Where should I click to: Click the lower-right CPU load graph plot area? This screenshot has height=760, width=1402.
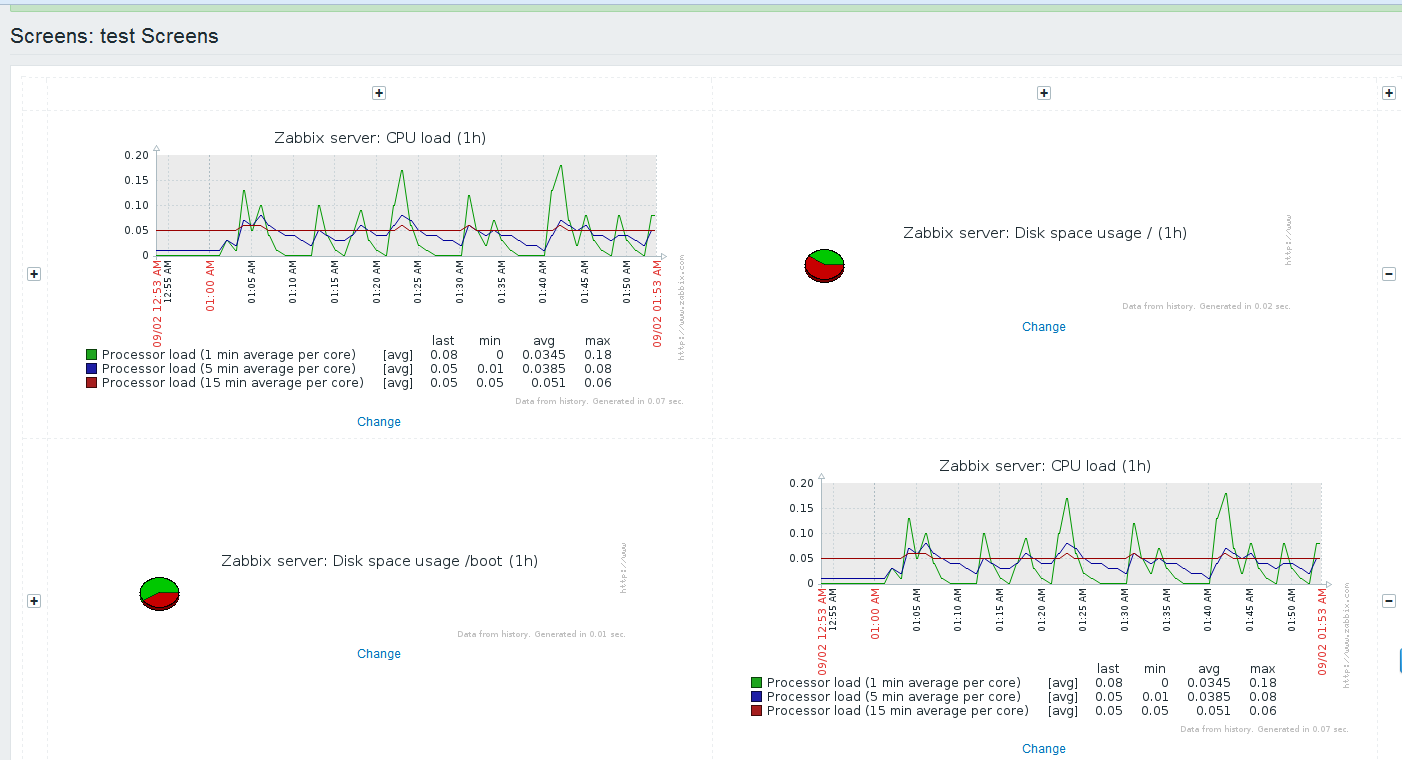[1071, 533]
